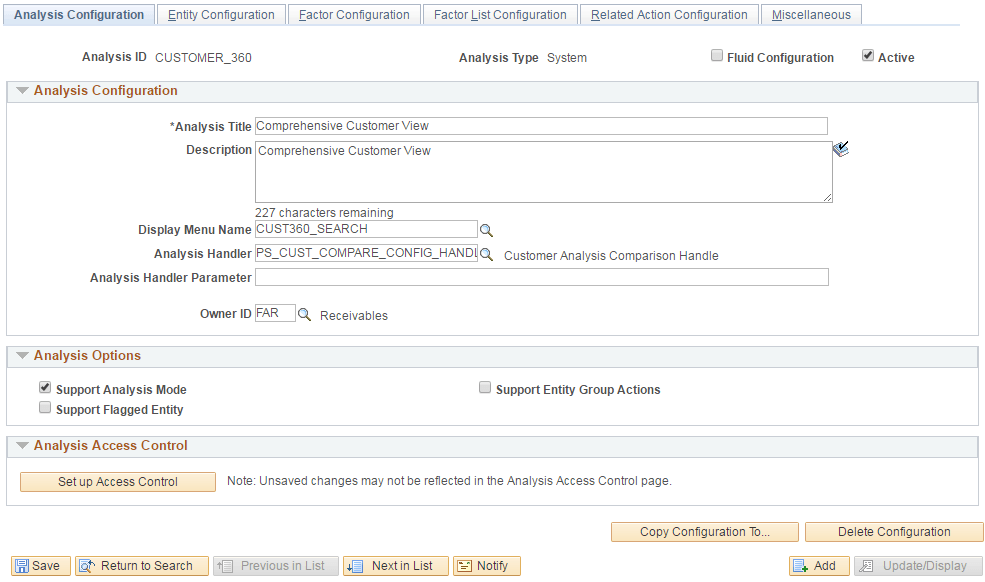Select the Notify icon
Viewport: 985px width, 582px height.
(x=467, y=565)
